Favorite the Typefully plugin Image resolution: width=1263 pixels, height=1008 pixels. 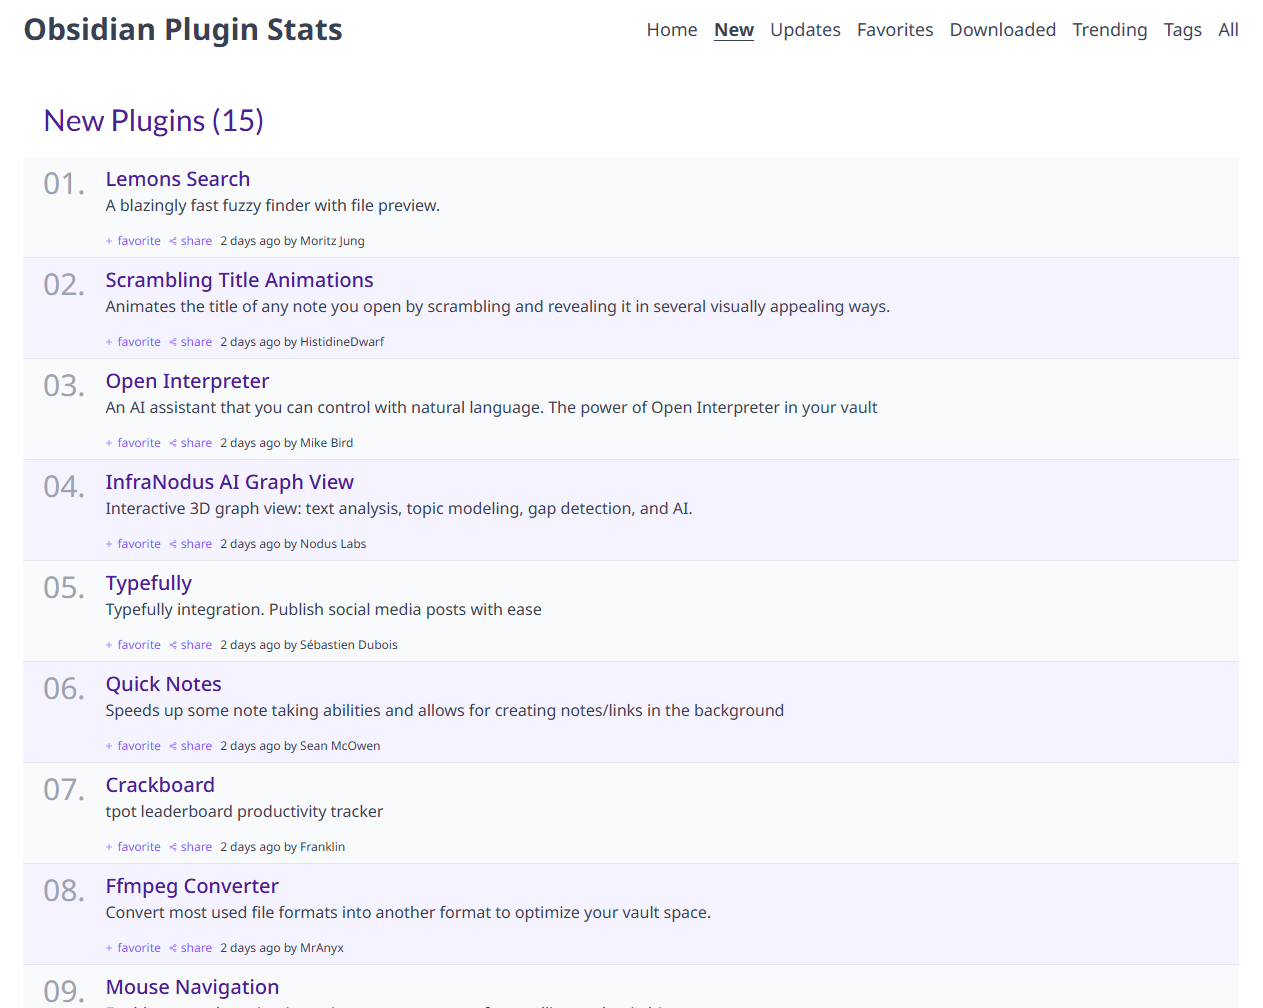coord(133,645)
